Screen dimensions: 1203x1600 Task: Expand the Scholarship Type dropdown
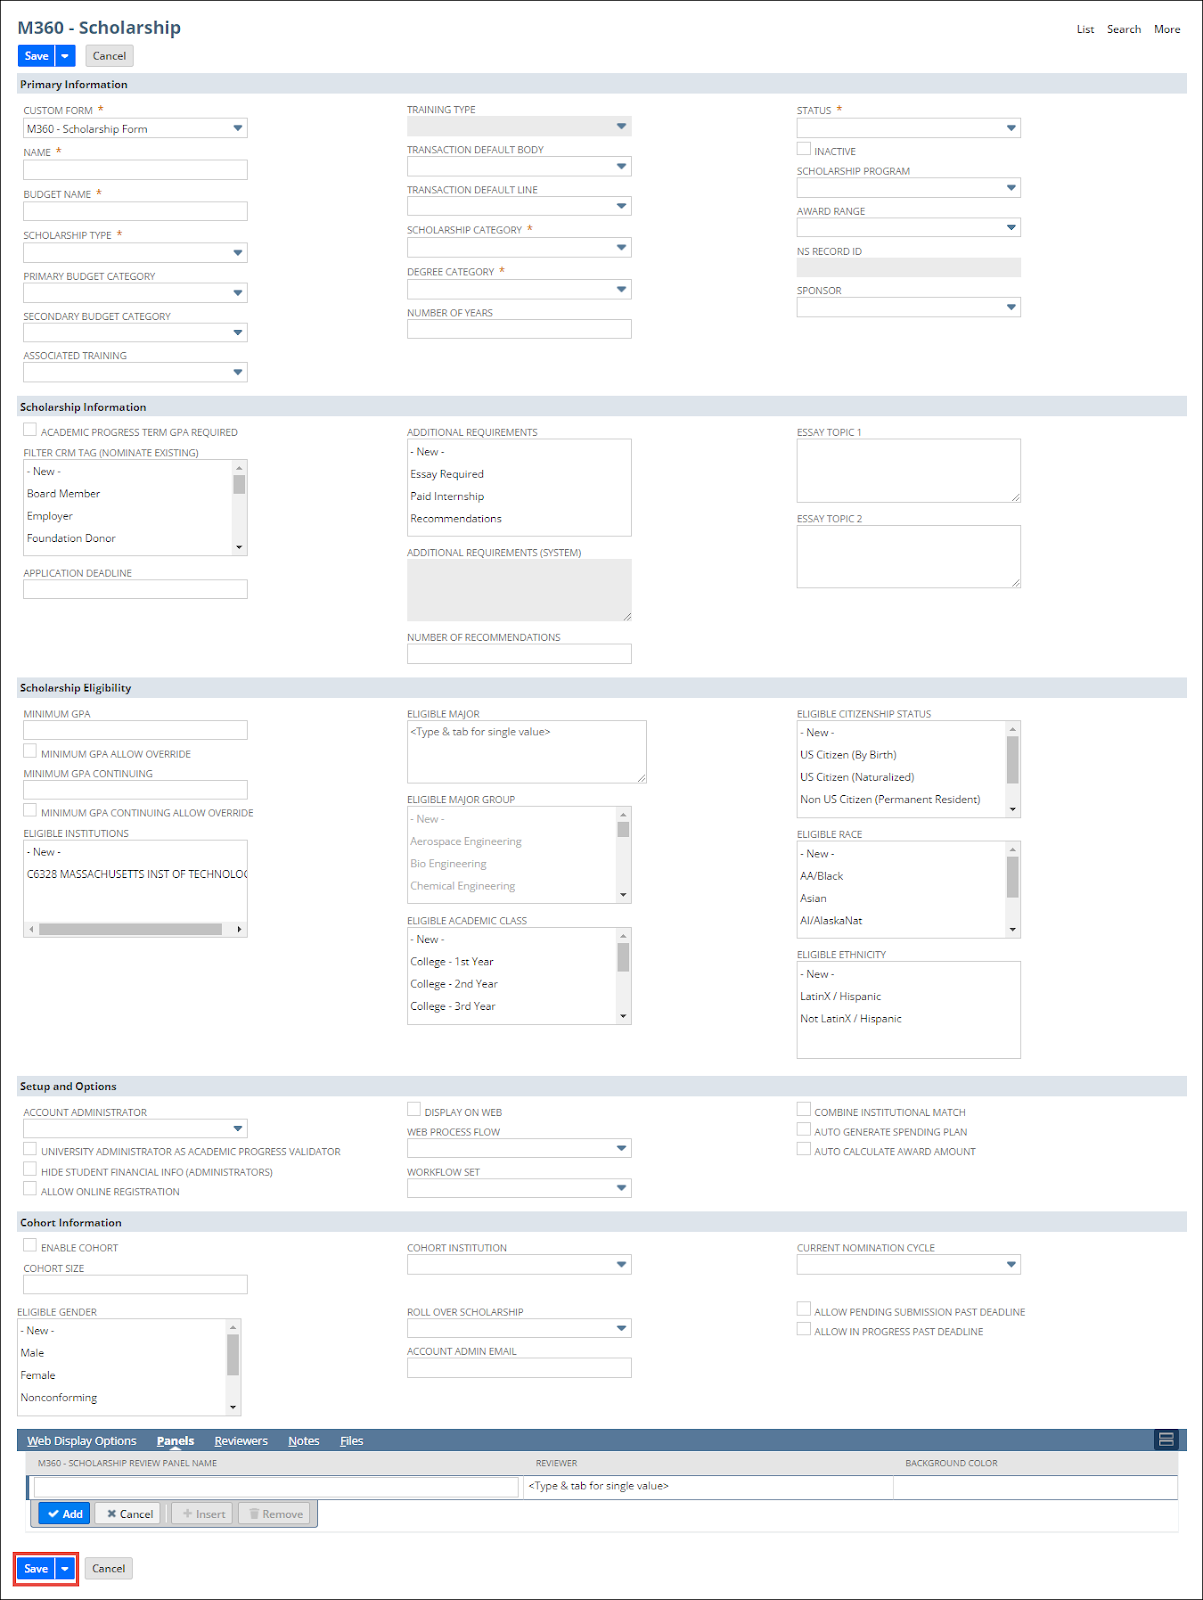pos(238,253)
